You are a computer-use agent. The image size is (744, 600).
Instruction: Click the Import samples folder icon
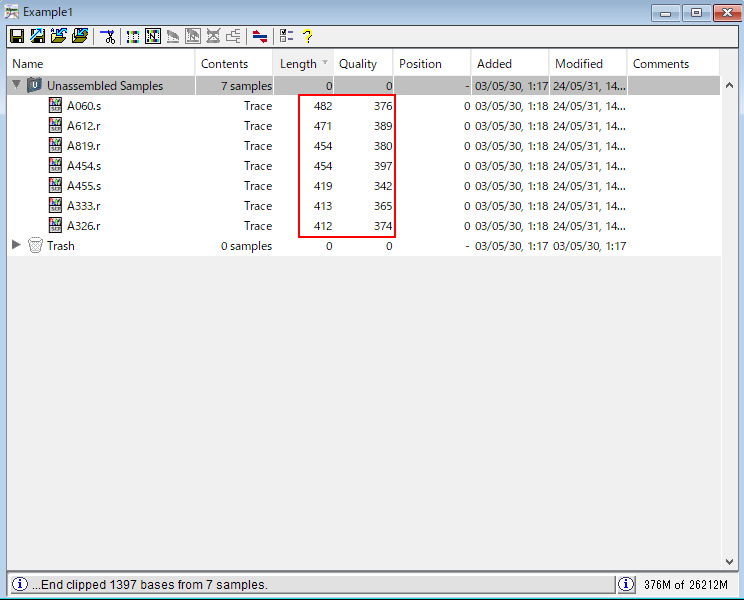point(59,37)
